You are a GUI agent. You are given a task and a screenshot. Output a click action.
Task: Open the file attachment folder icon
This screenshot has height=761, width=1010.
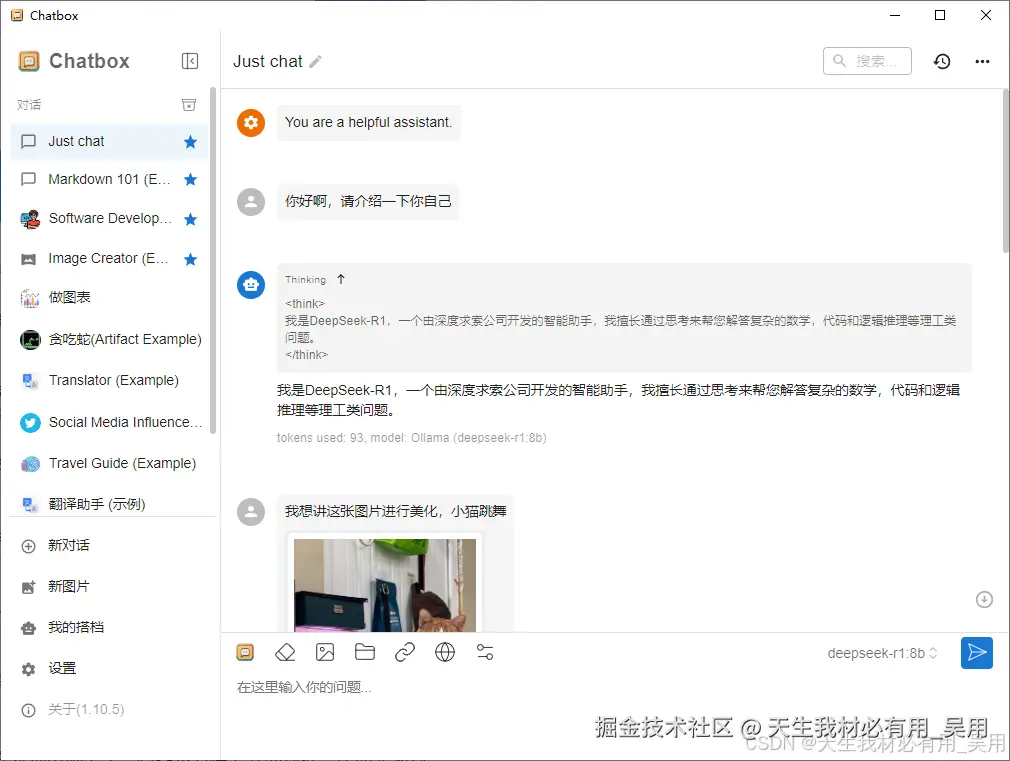click(365, 651)
